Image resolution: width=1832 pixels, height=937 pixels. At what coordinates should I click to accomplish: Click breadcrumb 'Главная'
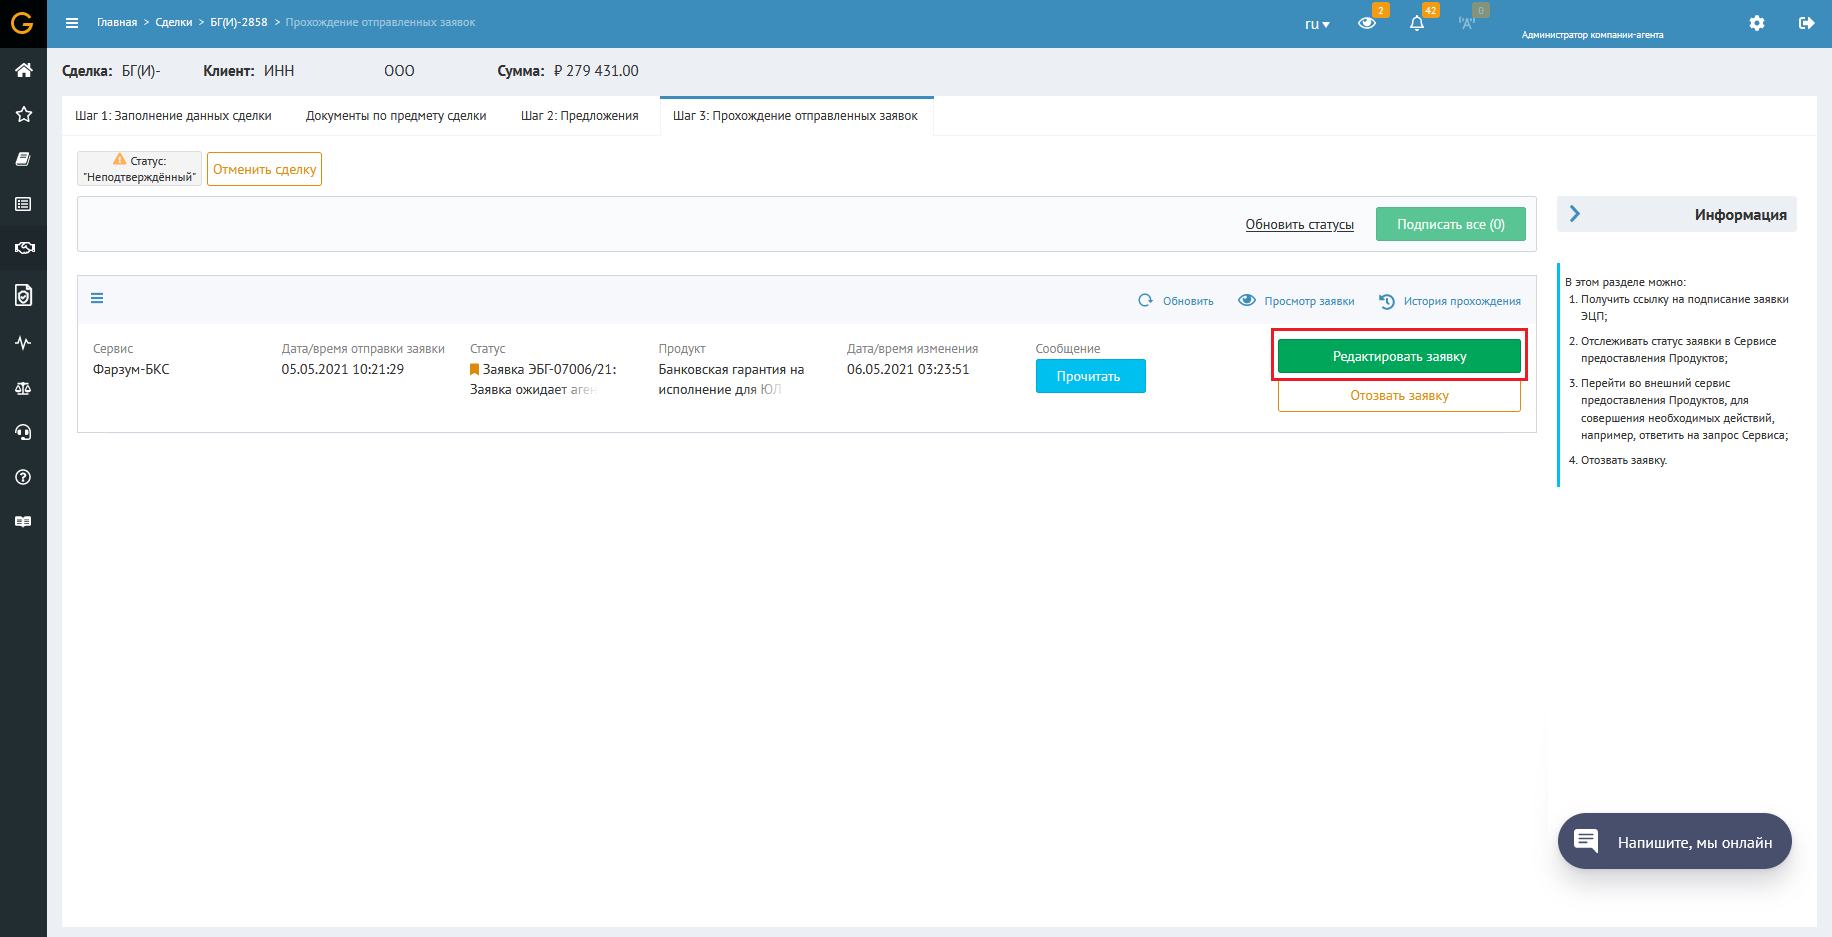[x=117, y=22]
